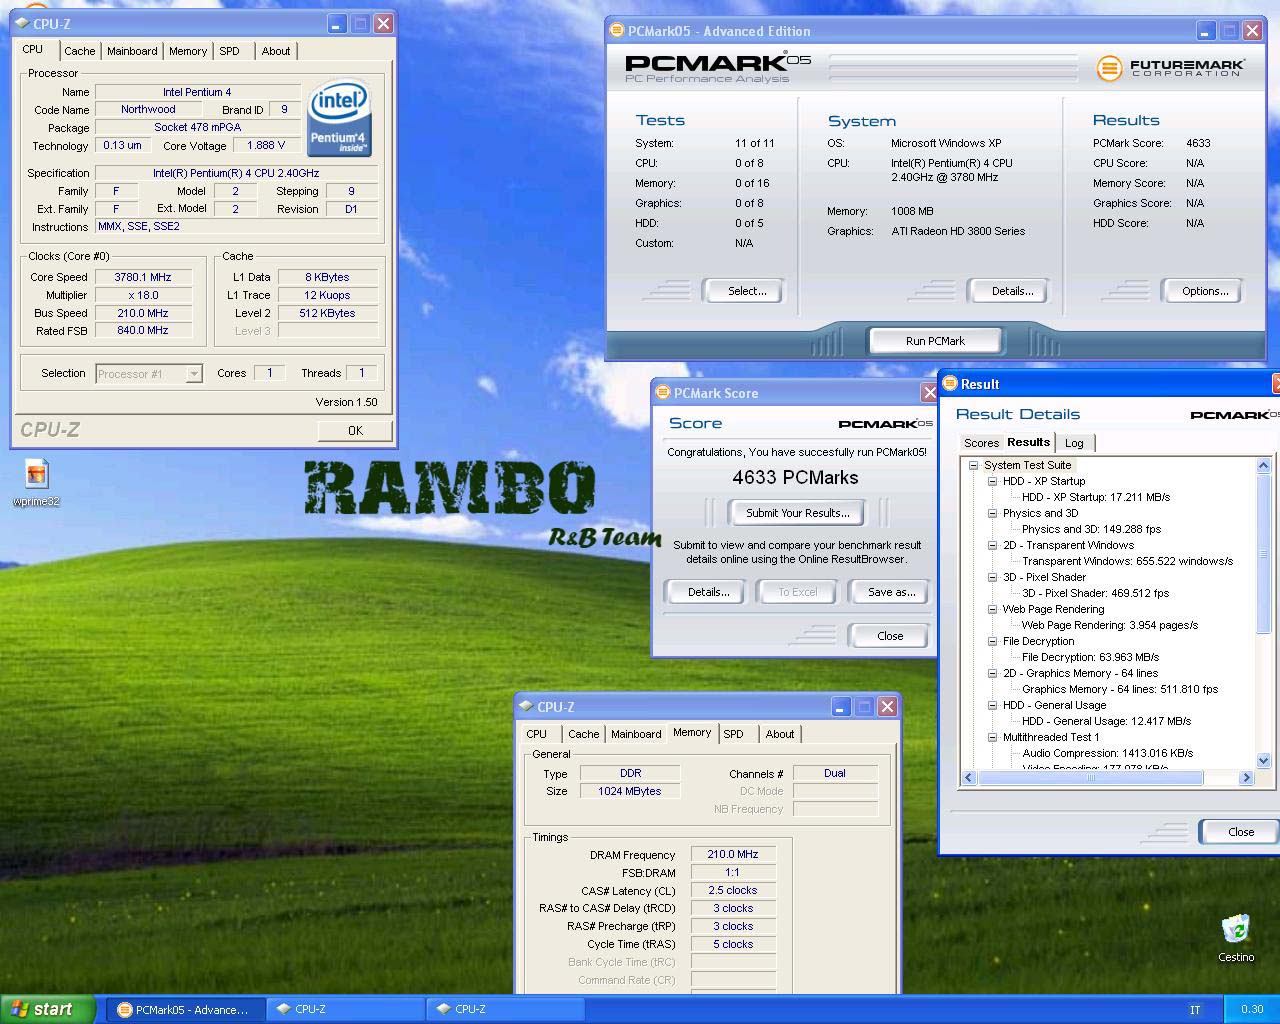The image size is (1280, 1024).
Task: Click the Core Speed 3780.1 MHz field
Action: (x=143, y=277)
